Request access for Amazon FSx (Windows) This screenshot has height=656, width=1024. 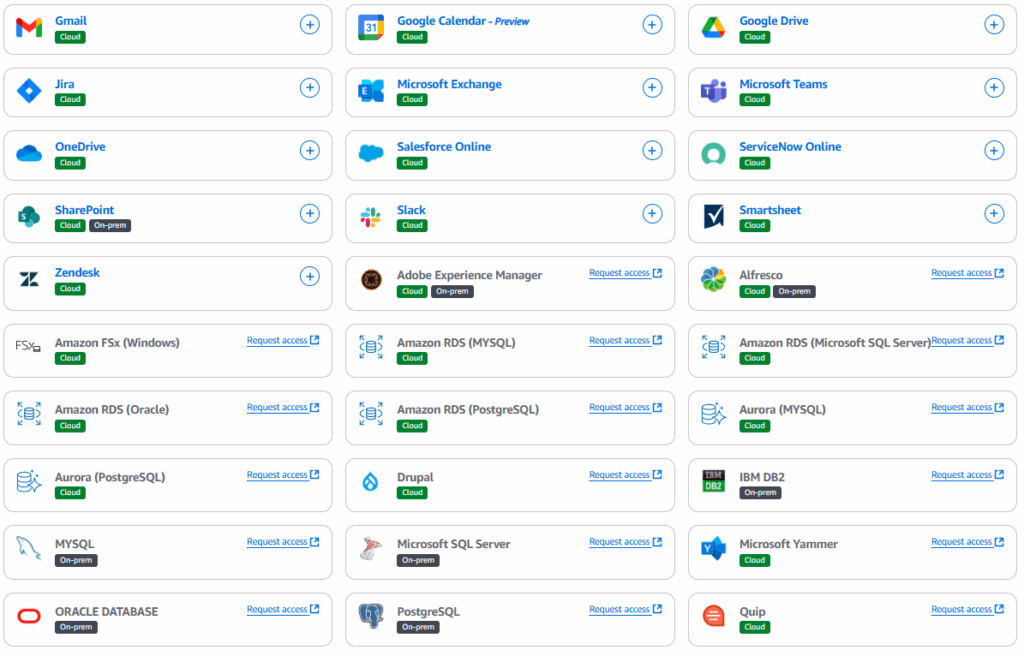[283, 340]
